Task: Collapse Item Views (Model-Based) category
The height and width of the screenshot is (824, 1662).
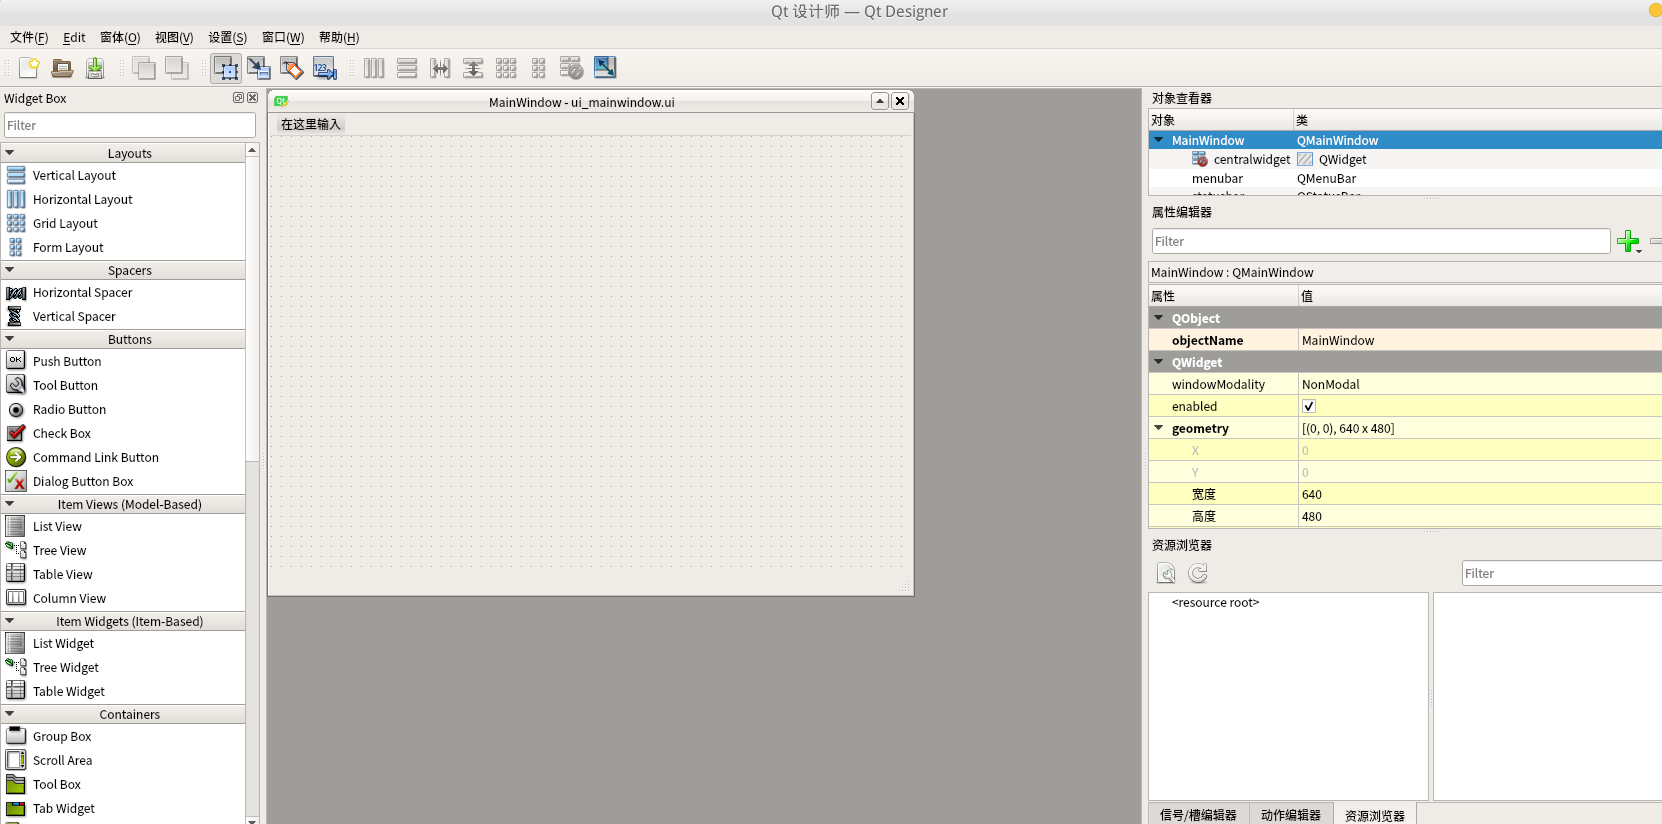Action: (x=9, y=504)
